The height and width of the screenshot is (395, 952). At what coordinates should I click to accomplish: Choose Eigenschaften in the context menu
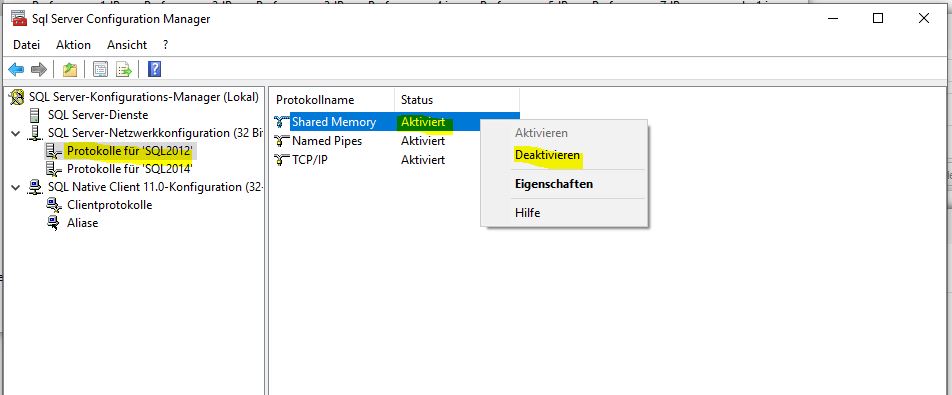point(554,184)
